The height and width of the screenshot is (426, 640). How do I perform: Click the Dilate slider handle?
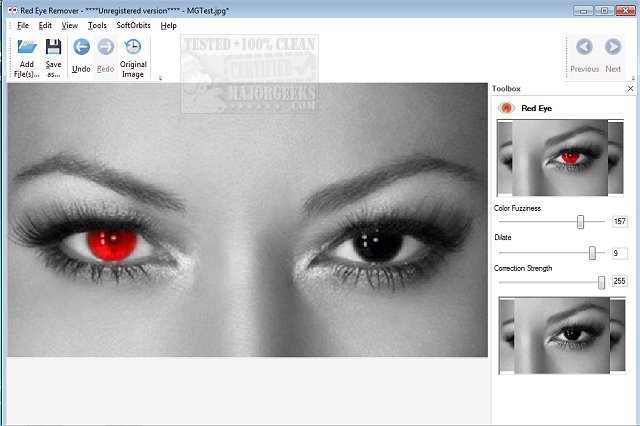coord(592,253)
